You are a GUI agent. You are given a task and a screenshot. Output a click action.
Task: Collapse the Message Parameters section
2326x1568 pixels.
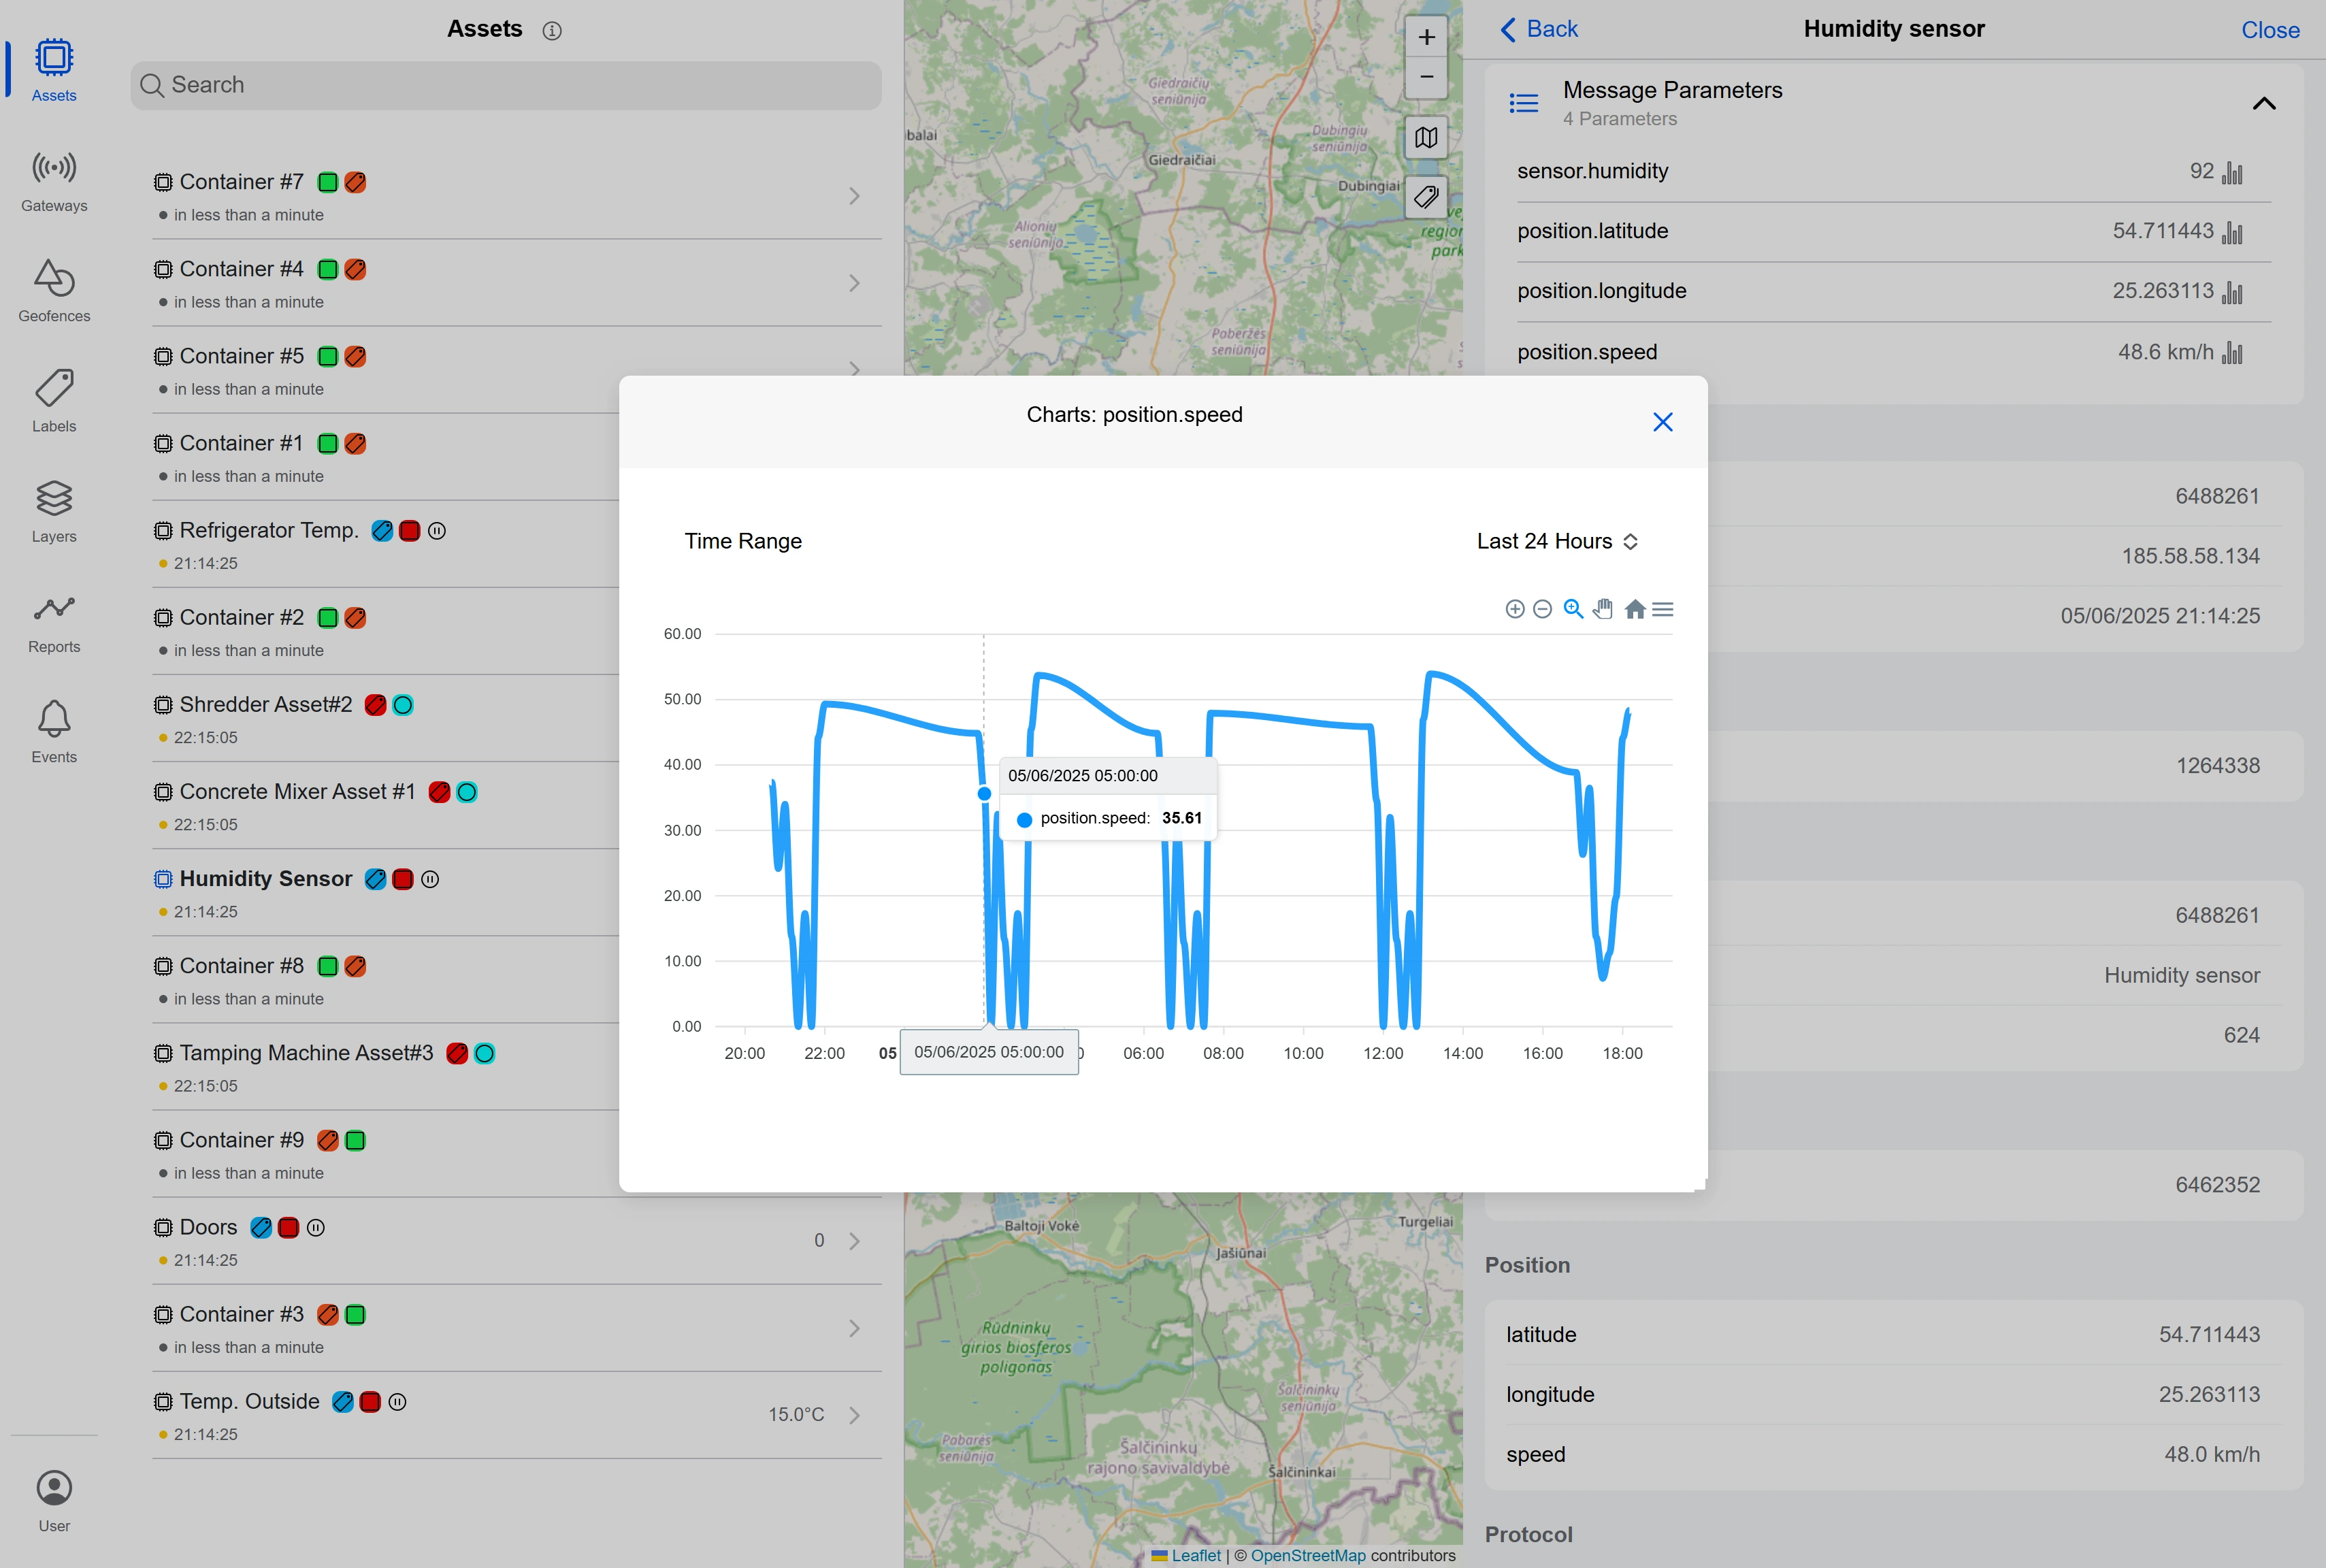(2263, 104)
